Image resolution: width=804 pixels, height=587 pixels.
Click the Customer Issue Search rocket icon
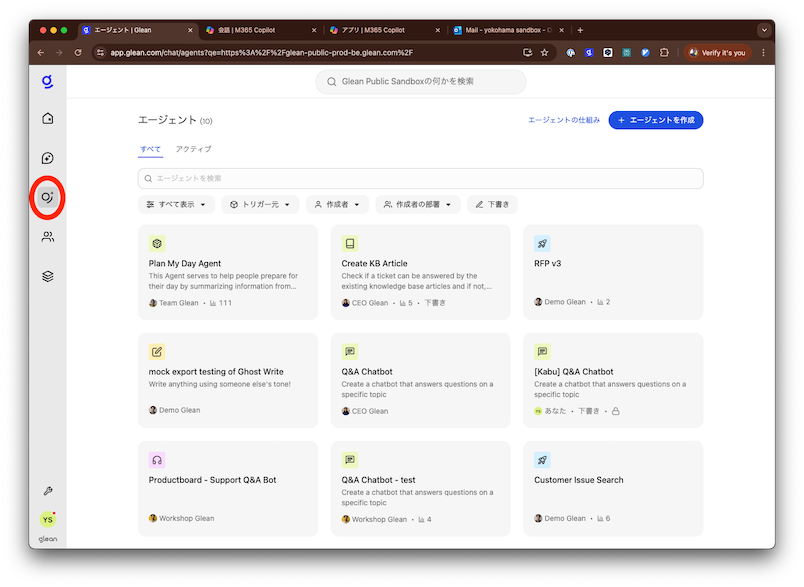pos(542,460)
